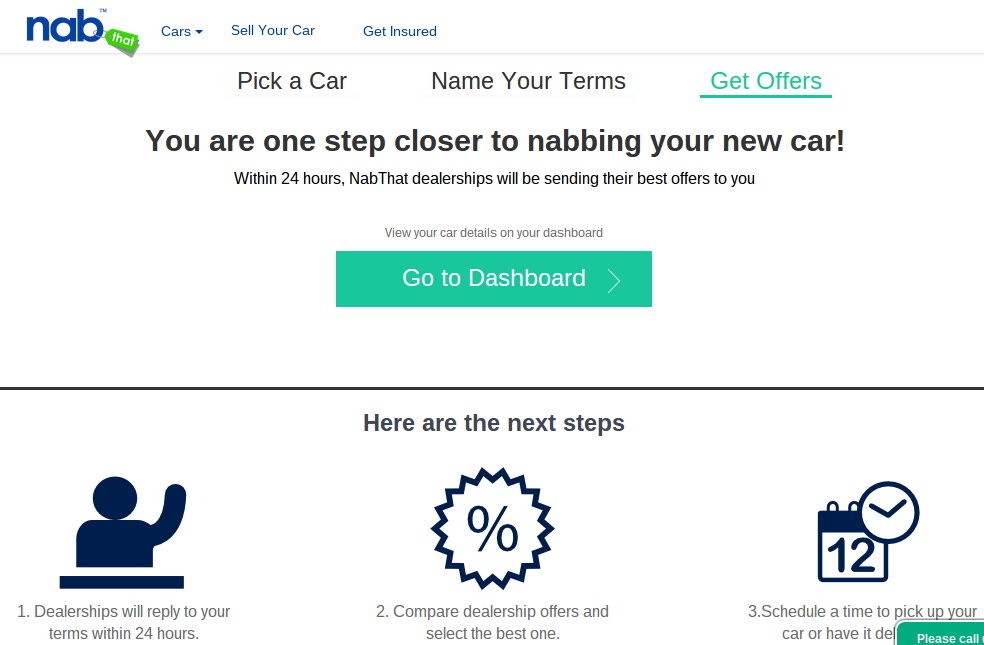Click the 'Schedule a time to pick up' step text

[x=863, y=622]
